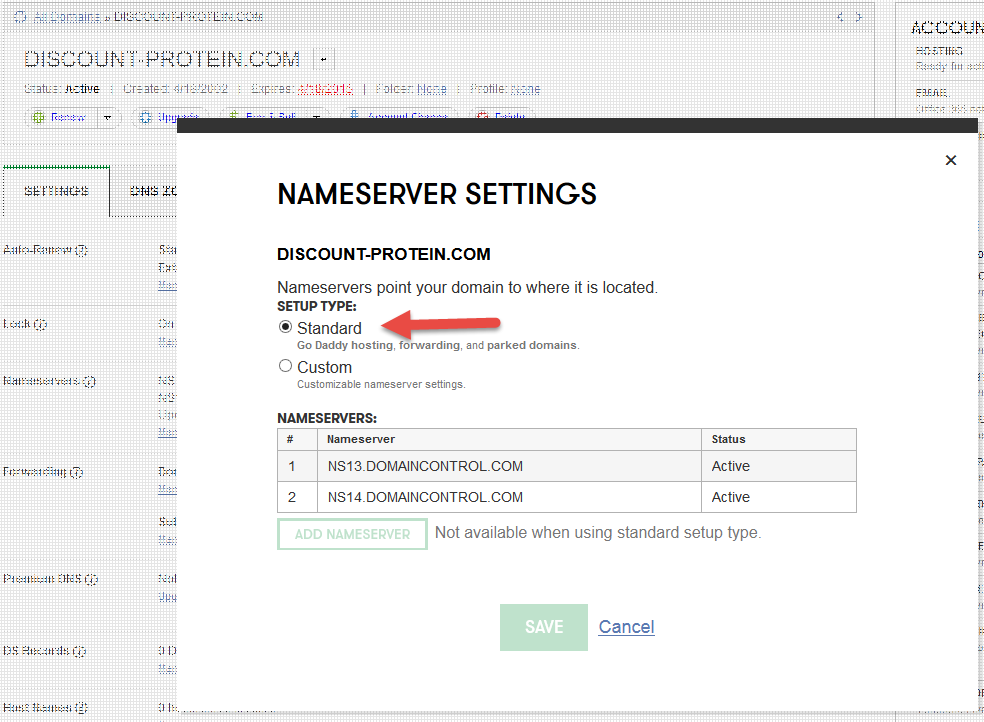Go to the previous domain arrow

click(840, 17)
